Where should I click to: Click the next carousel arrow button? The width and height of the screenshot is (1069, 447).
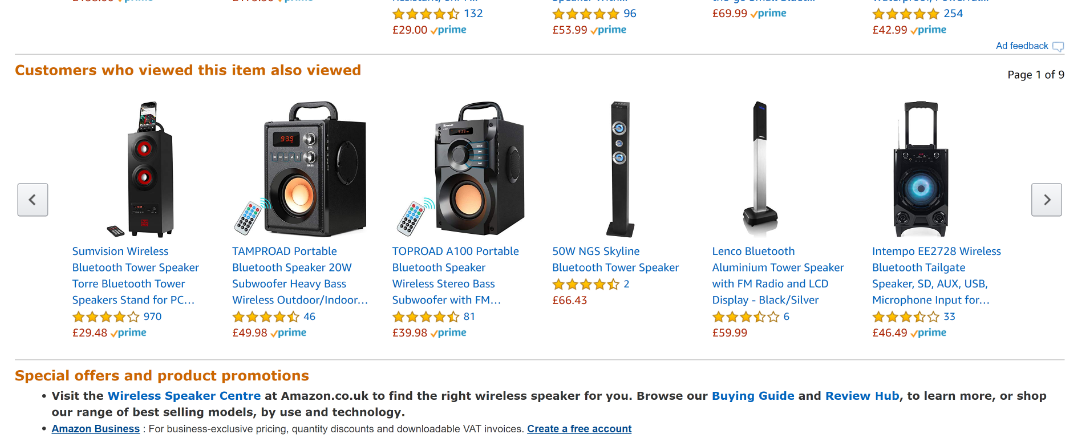click(1046, 200)
